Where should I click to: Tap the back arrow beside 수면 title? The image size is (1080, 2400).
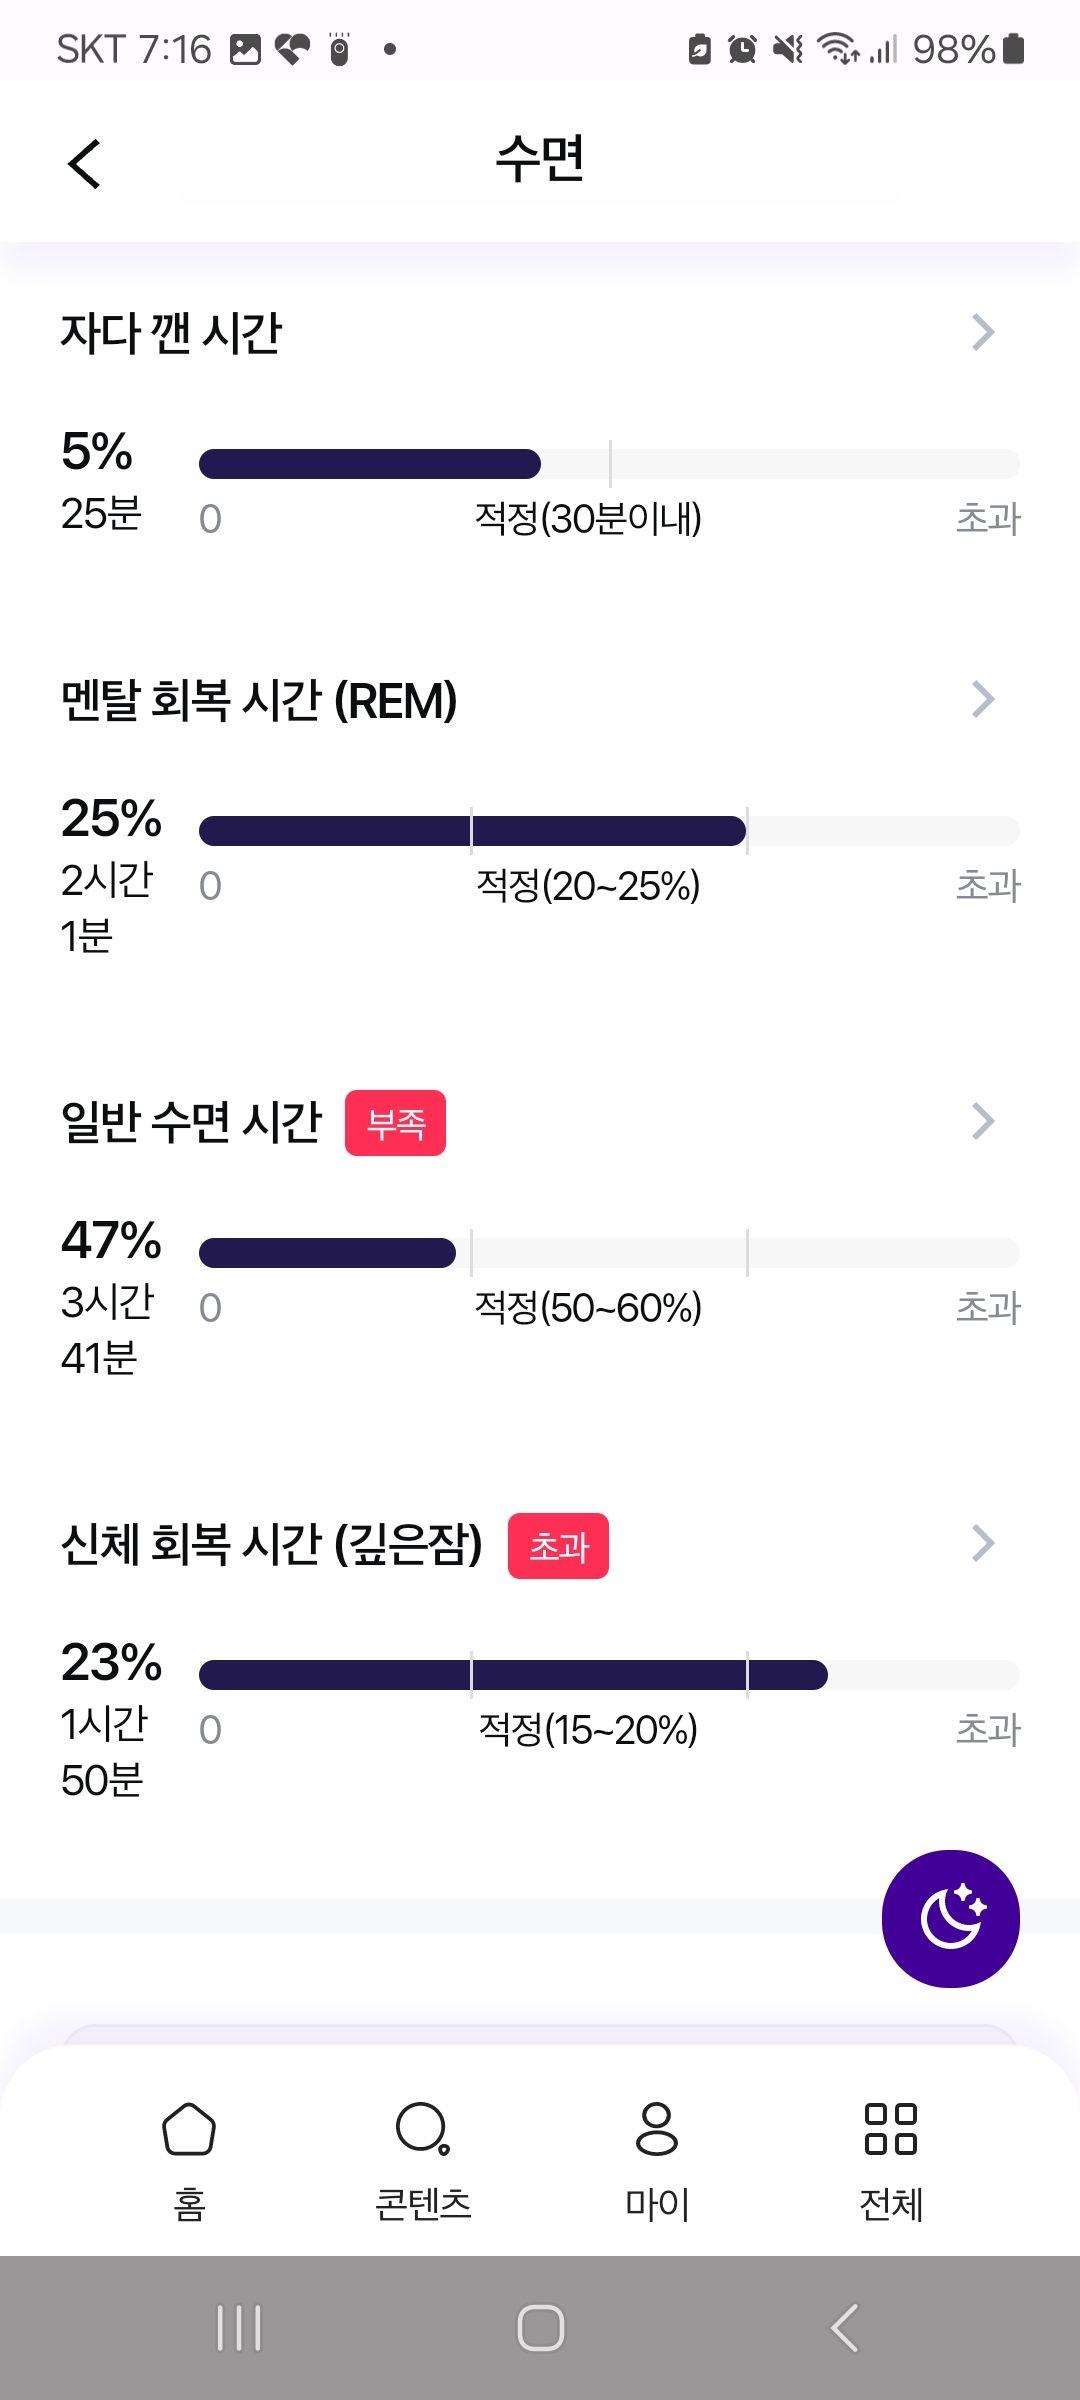[x=85, y=163]
